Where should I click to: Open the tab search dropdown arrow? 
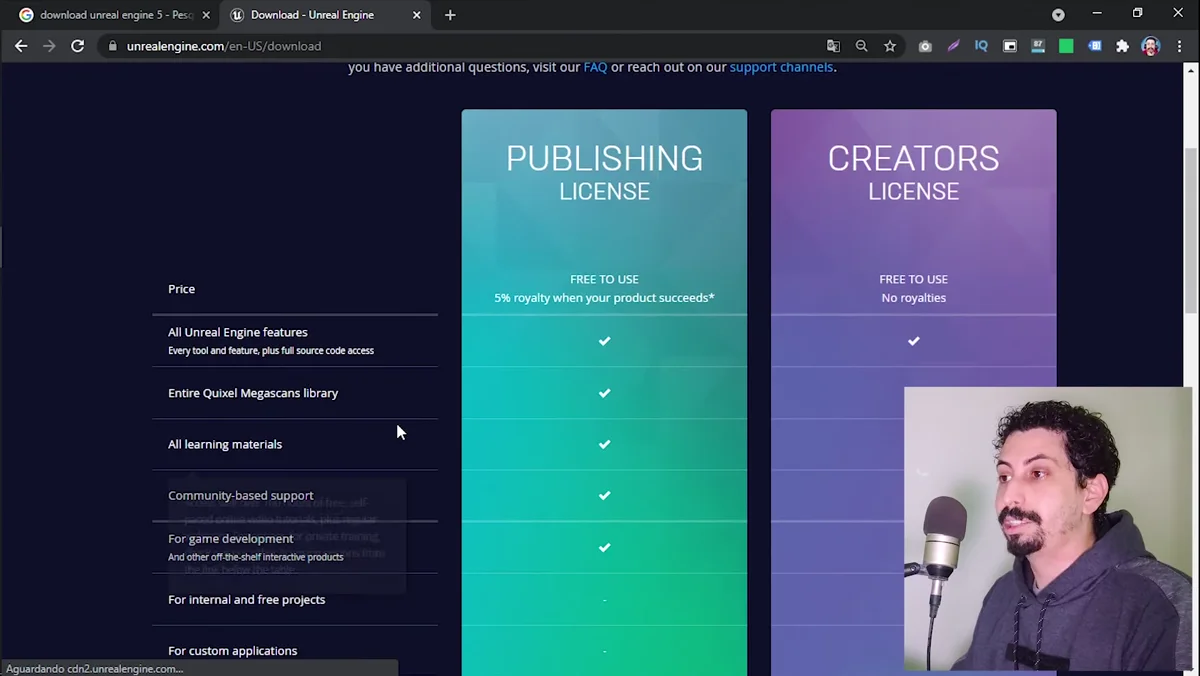tap(1058, 15)
